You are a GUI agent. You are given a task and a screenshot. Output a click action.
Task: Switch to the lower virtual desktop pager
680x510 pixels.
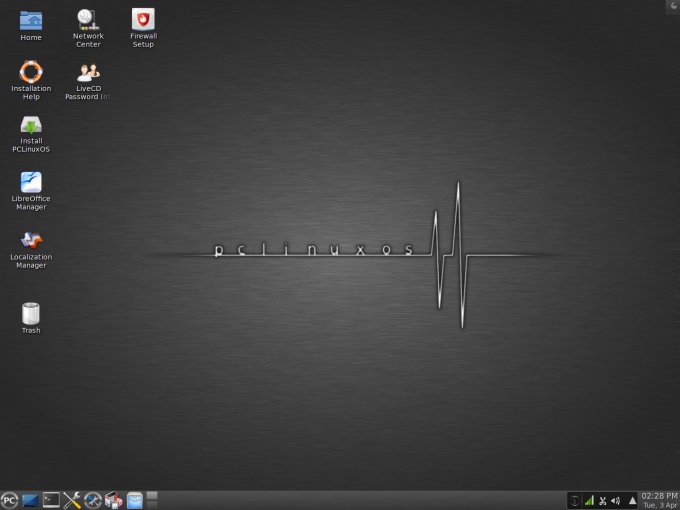coord(152,505)
